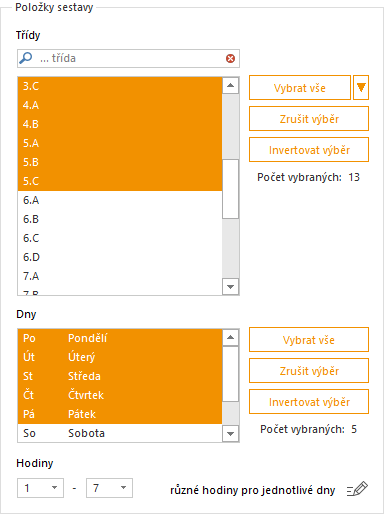Select Sobota in the days list

120,433
